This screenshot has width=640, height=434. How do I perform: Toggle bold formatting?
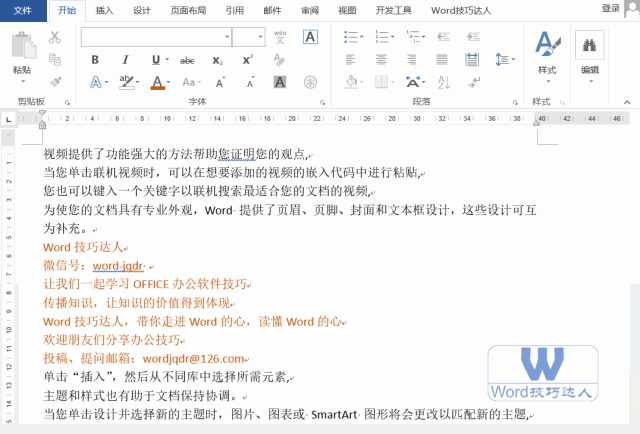(x=95, y=60)
